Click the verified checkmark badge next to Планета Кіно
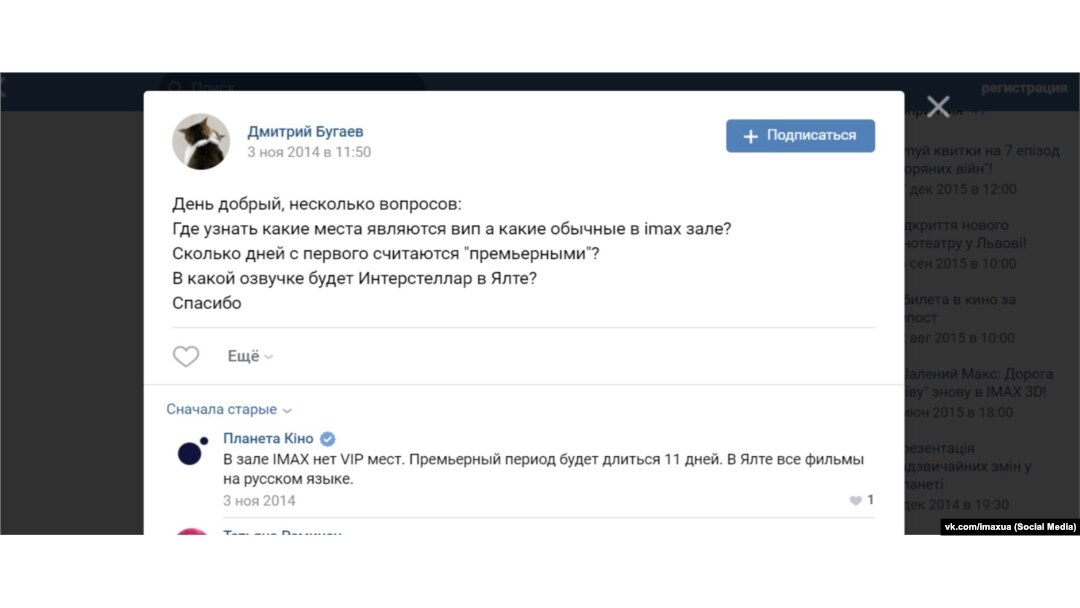Viewport: 1080px width, 608px height. [328, 439]
